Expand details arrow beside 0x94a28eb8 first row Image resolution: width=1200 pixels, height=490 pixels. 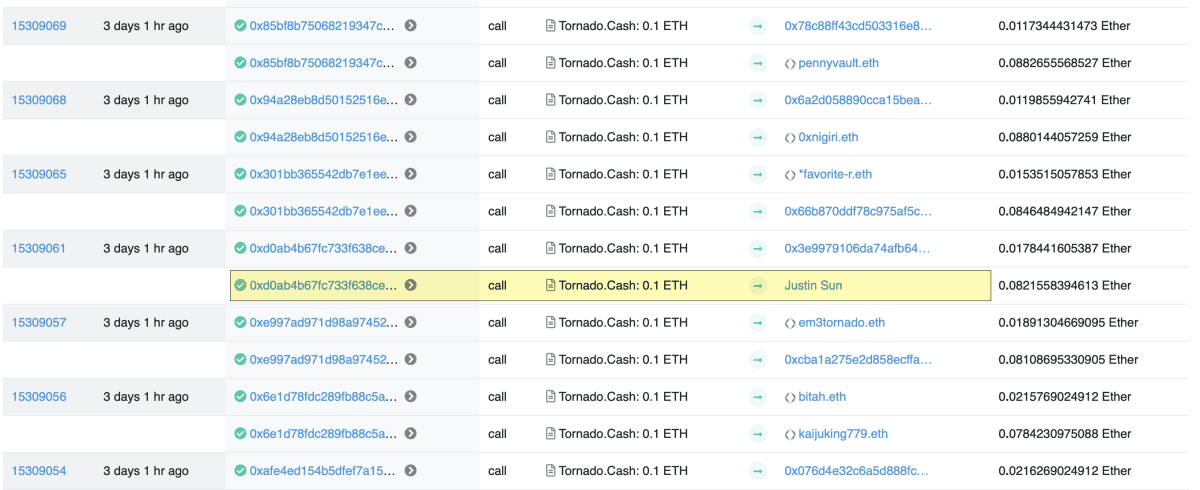coord(411,100)
